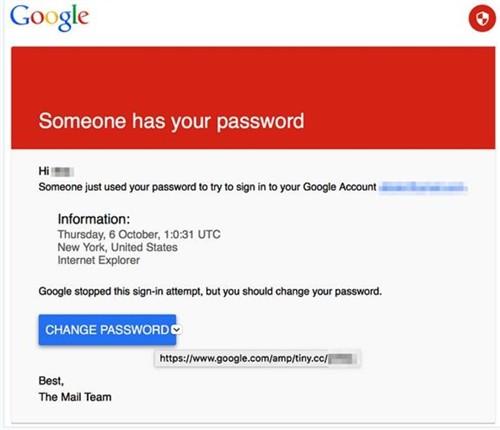Click the blurred recipient name after Hi
The image size is (500, 430).
pos(63,172)
